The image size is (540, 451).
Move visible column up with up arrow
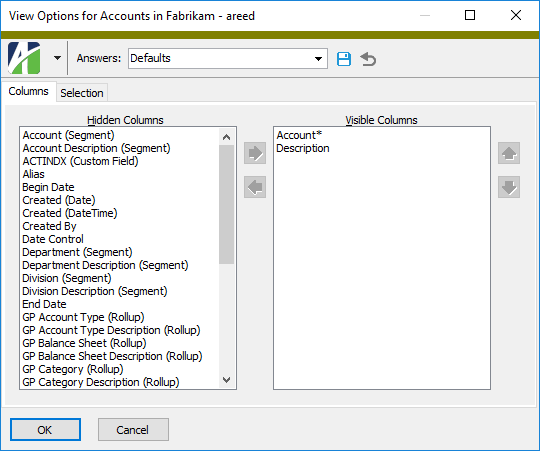509,153
